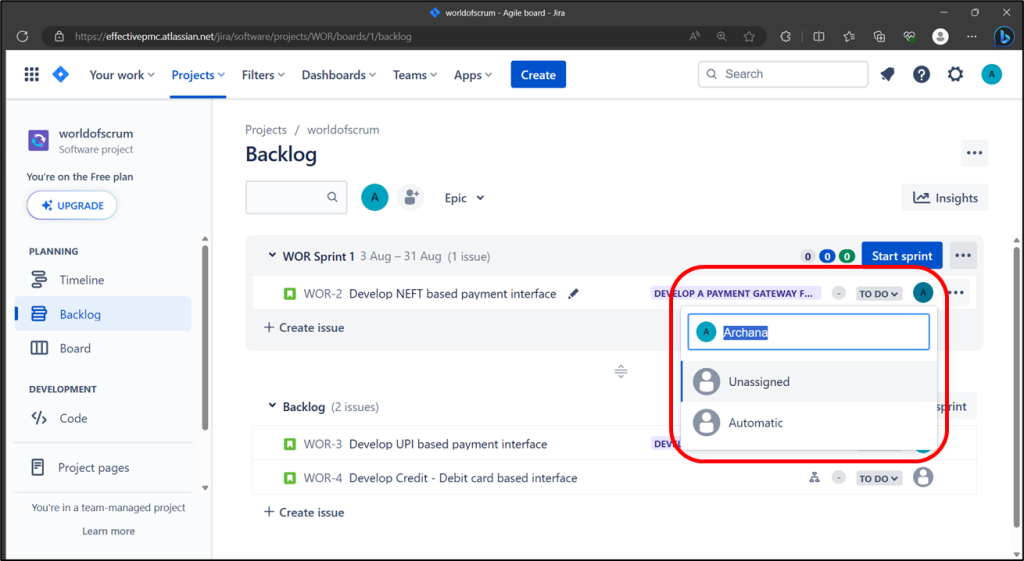The image size is (1024, 561).
Task: Open TO DO status dropdown on WOR-4
Action: 879,478
